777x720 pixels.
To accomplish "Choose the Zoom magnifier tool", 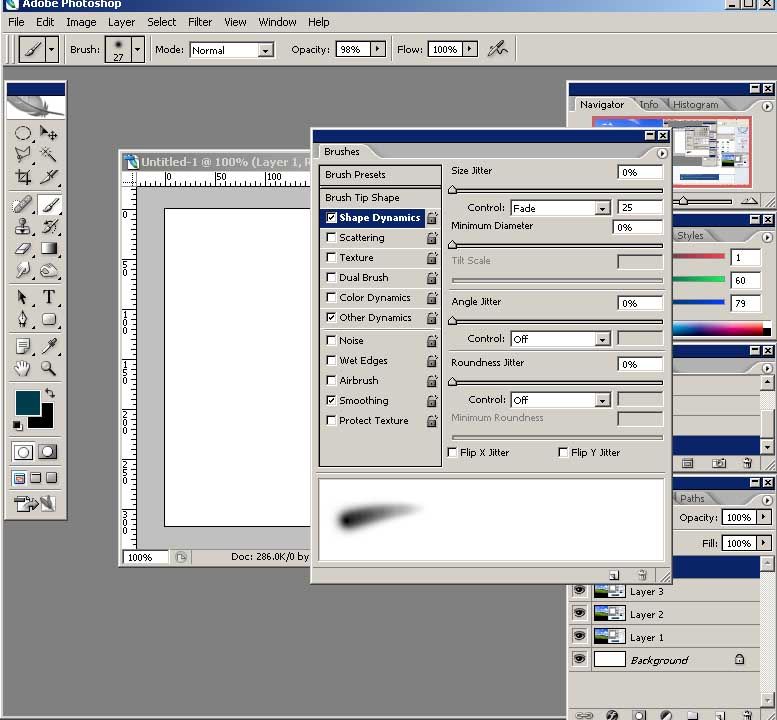I will coord(48,369).
